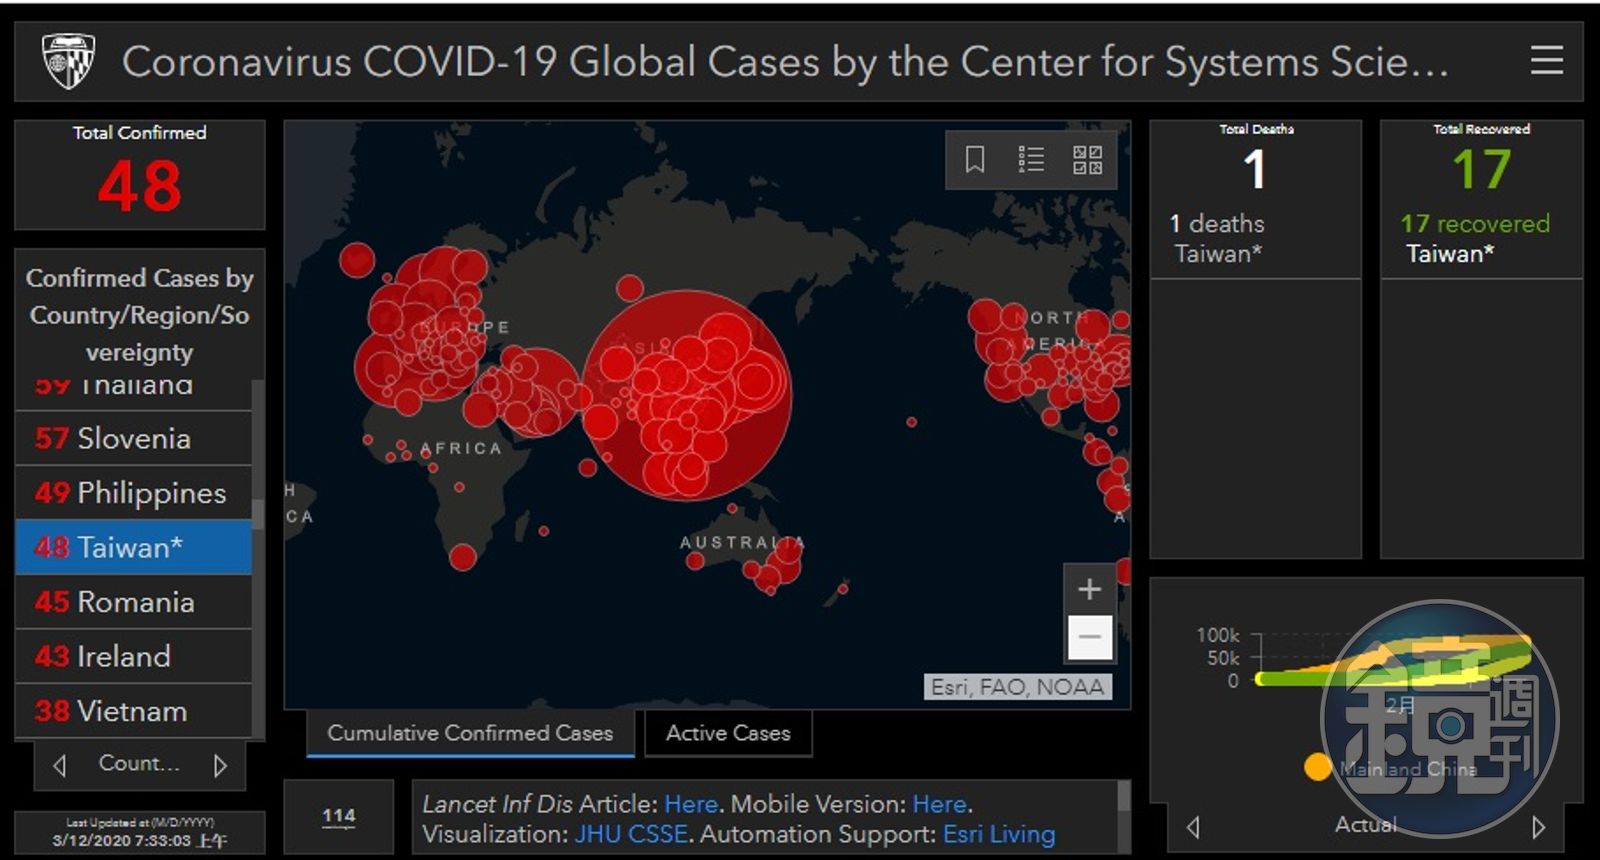Open the Esri Living link

[x=998, y=834]
